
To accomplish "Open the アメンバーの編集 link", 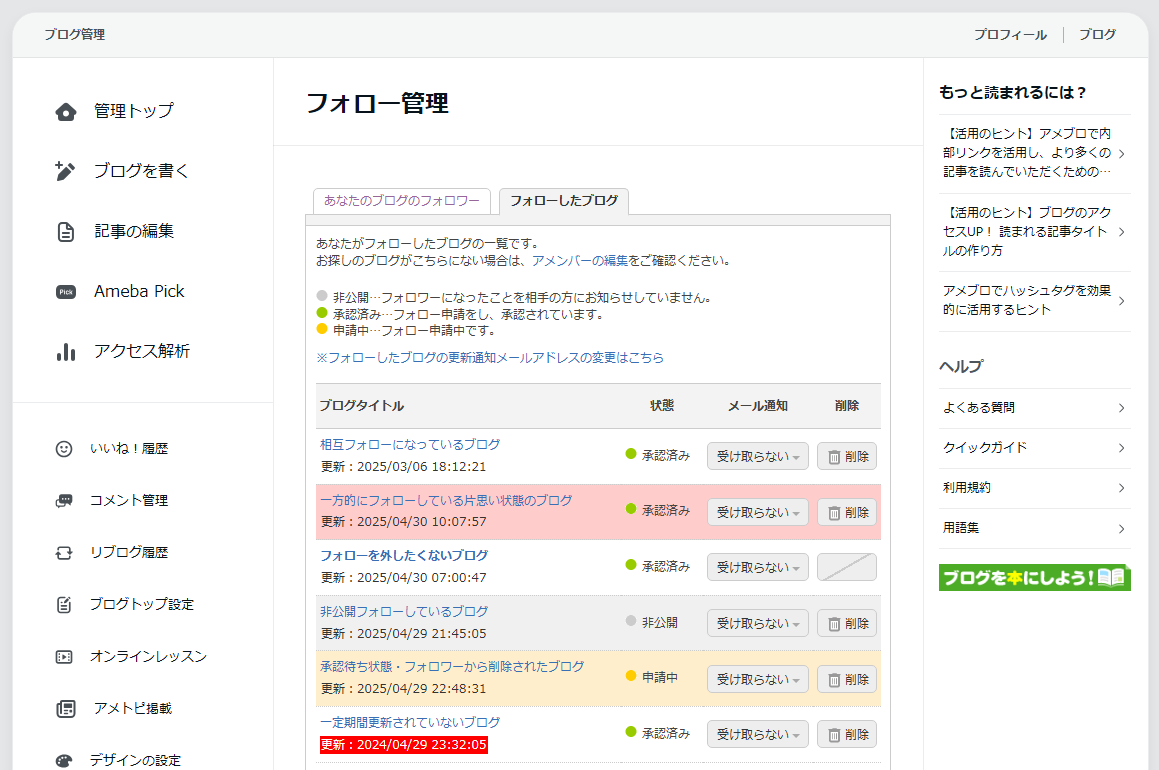I will 580,261.
